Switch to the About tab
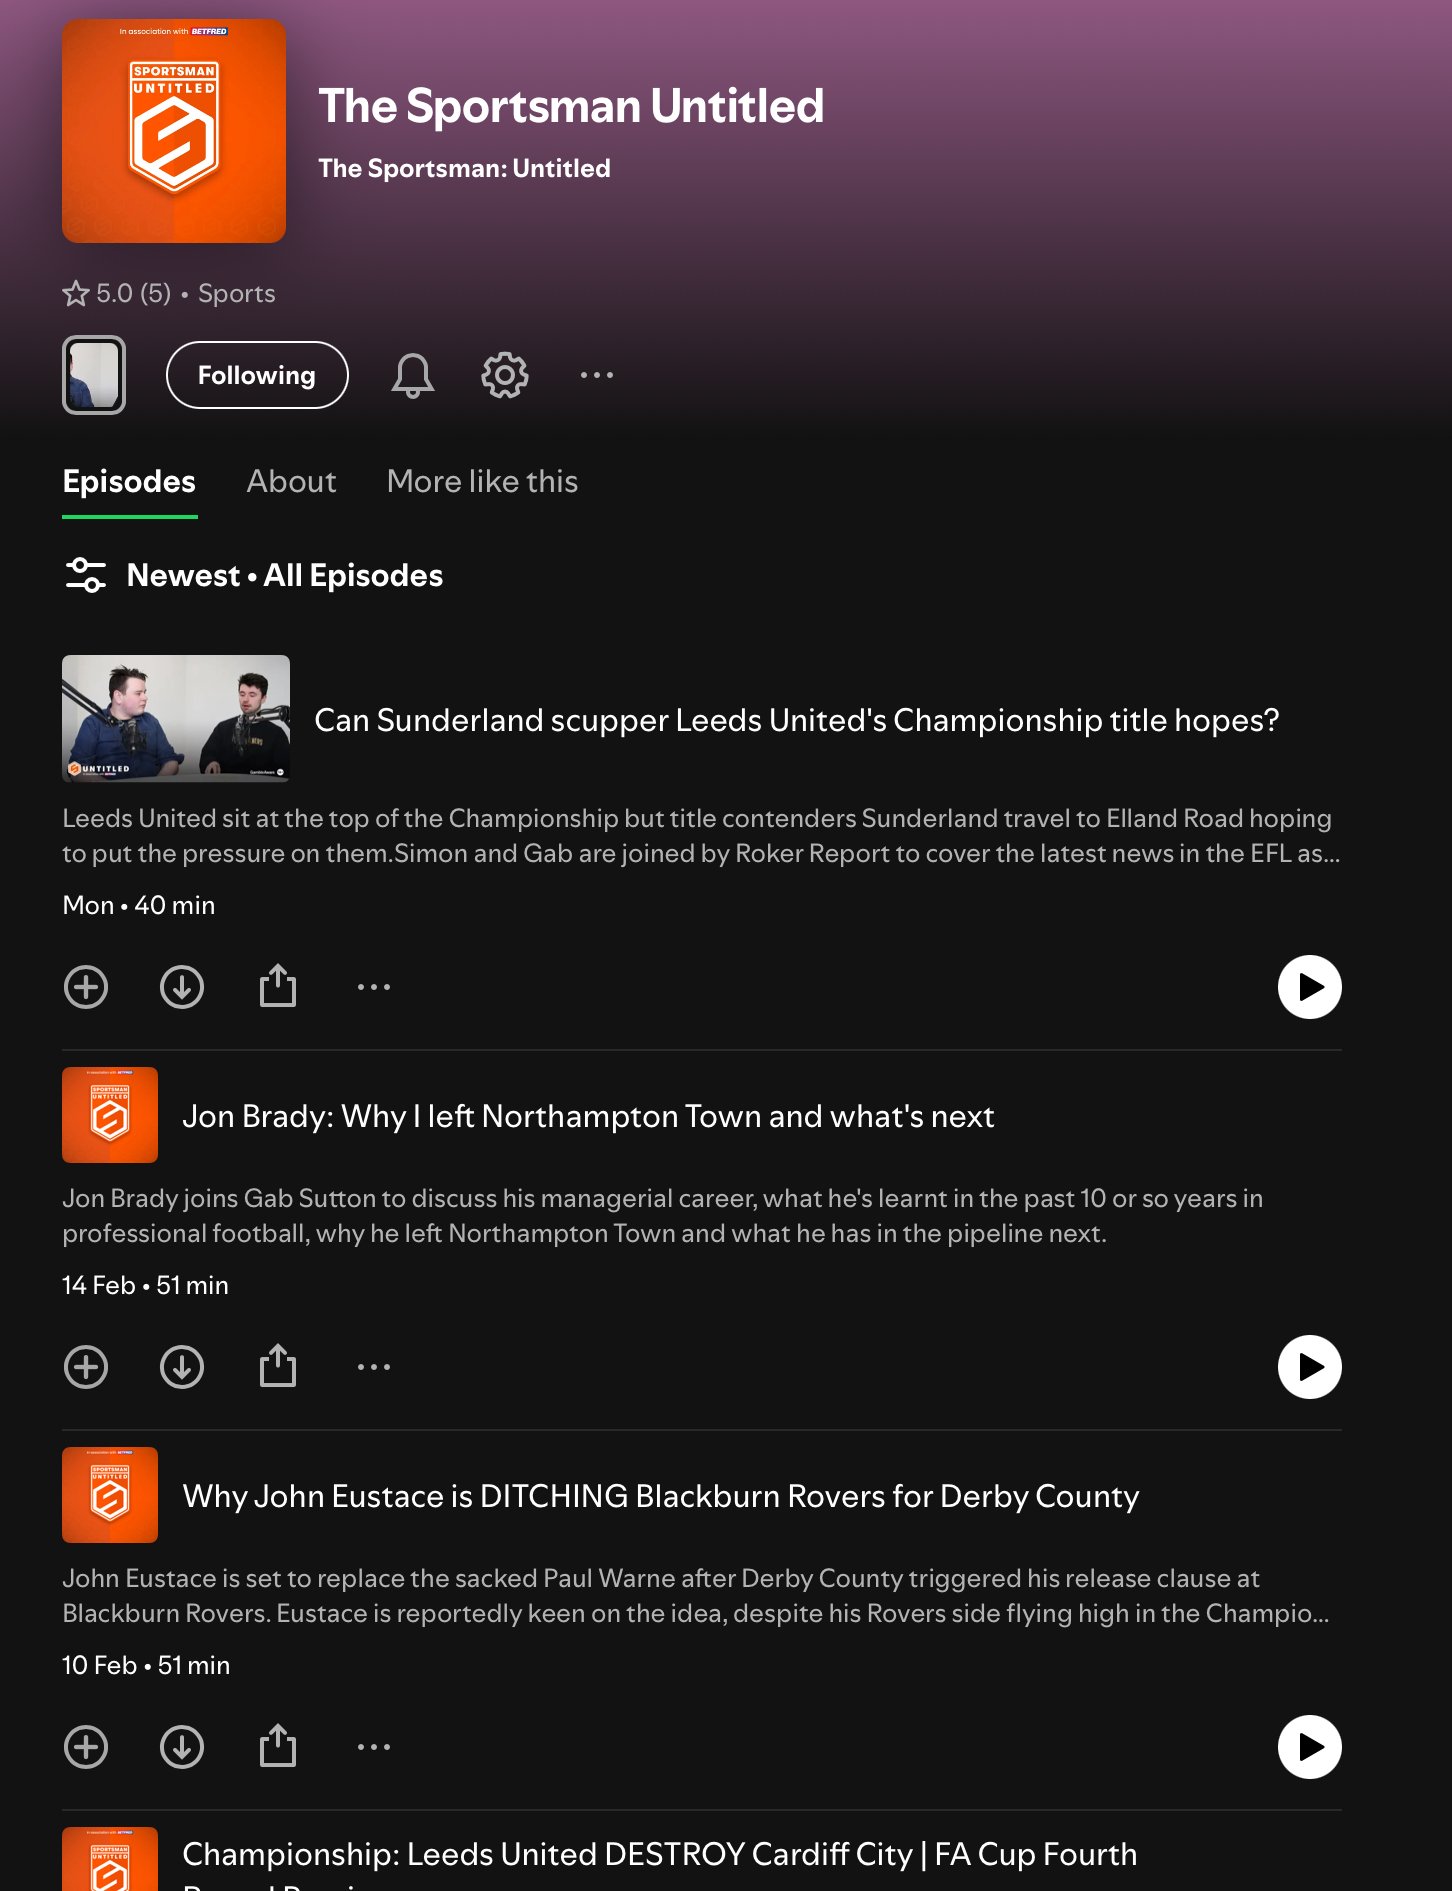 [291, 482]
